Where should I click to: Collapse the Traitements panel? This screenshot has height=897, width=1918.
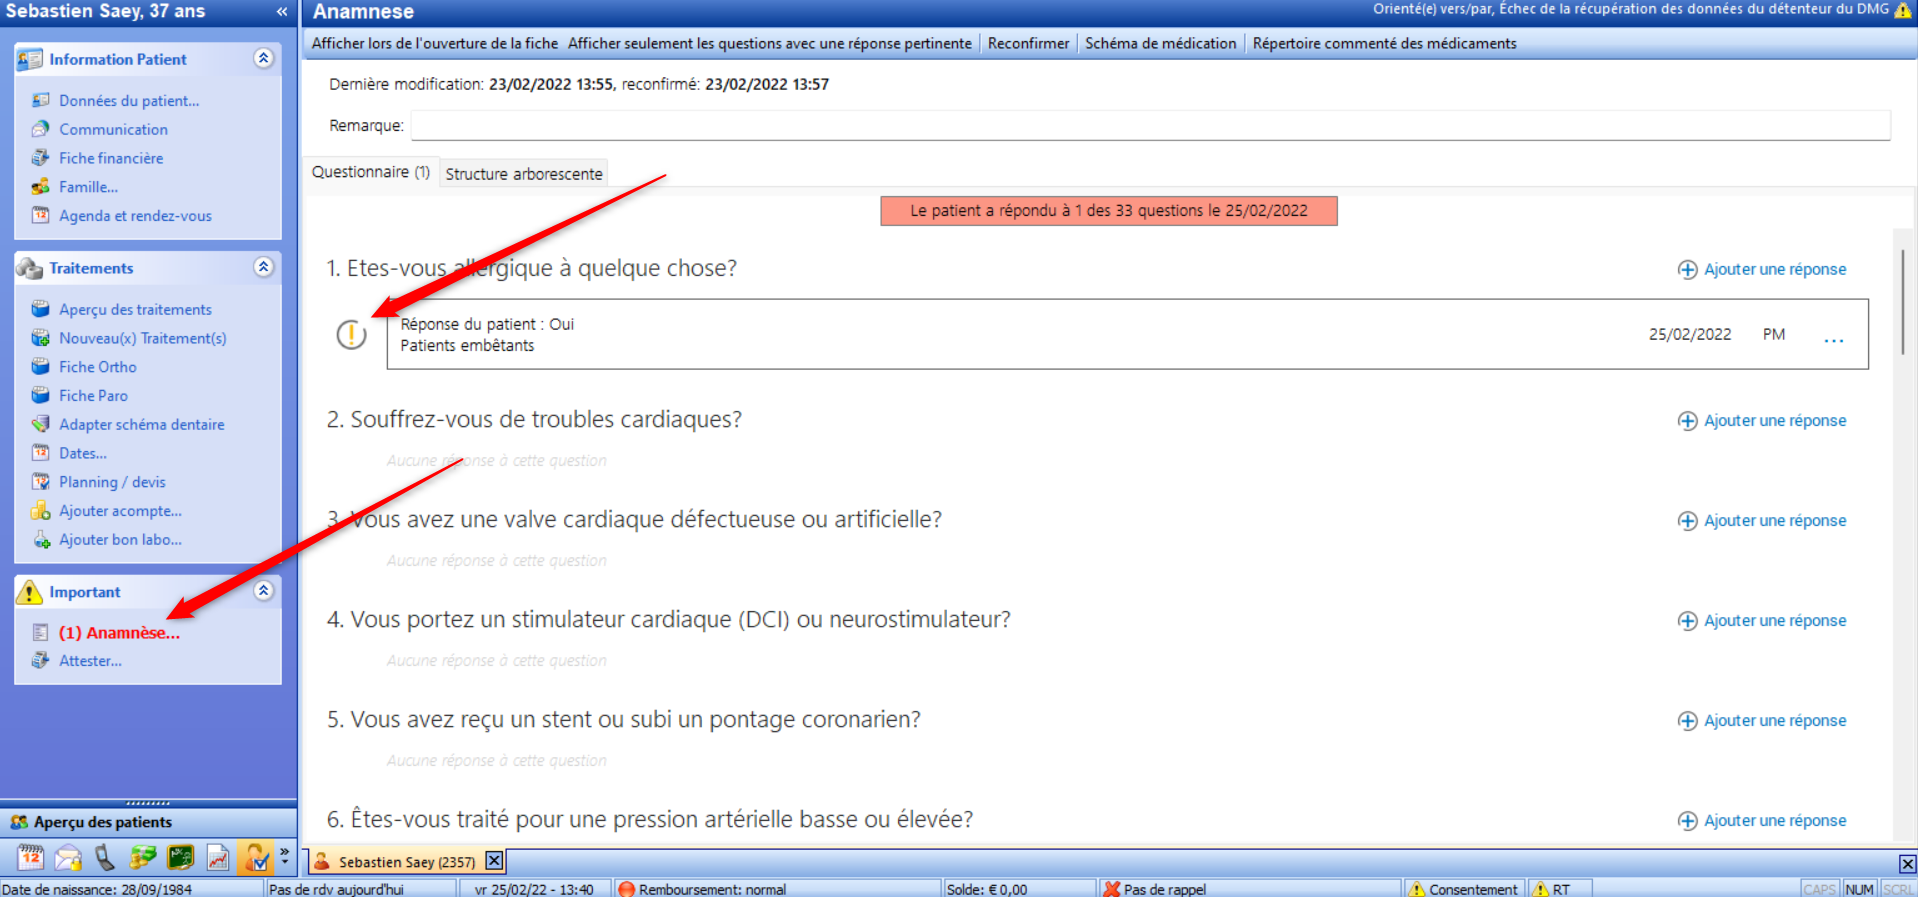[263, 267]
